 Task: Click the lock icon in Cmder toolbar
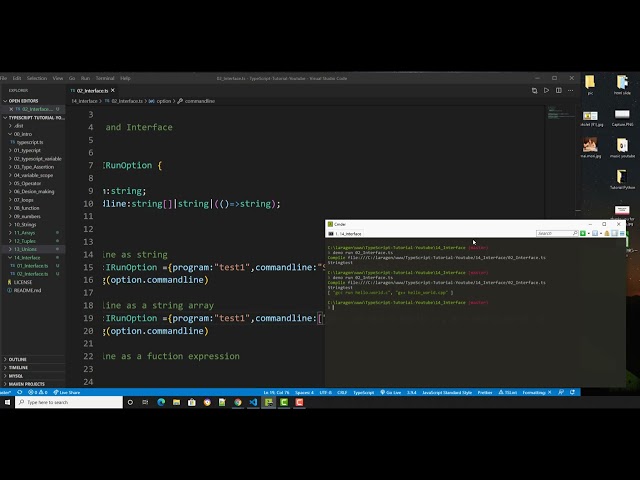click(607, 233)
